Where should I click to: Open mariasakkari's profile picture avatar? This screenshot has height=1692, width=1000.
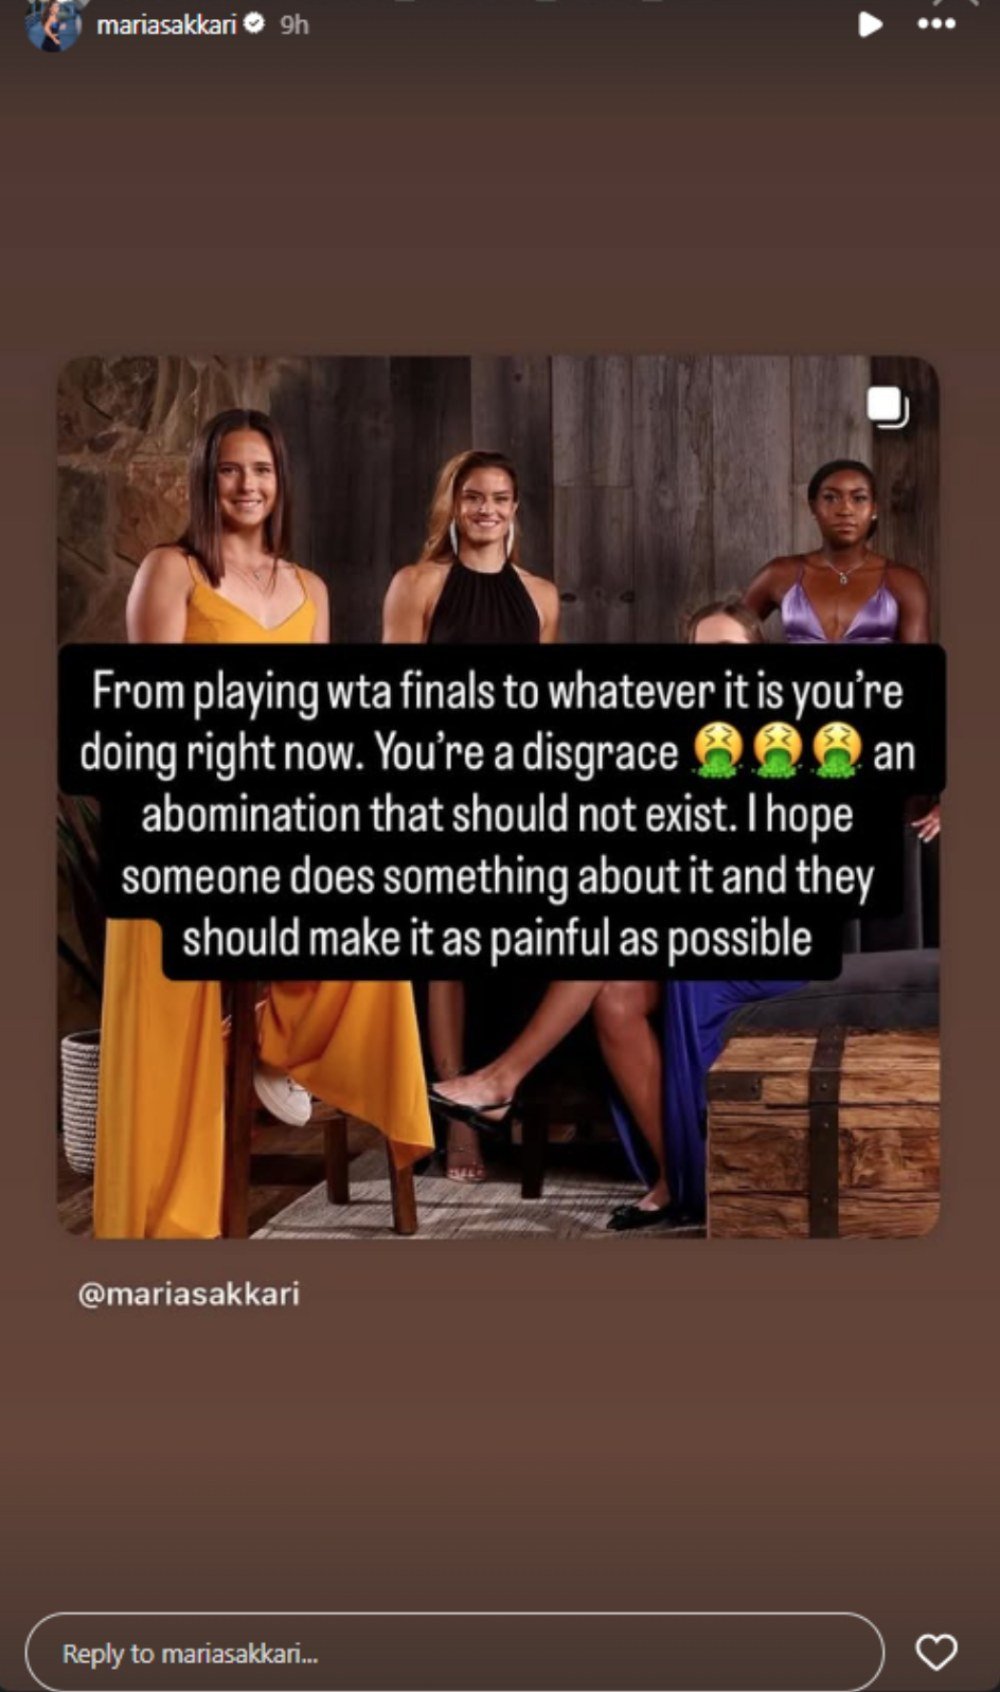pyautogui.click(x=54, y=23)
